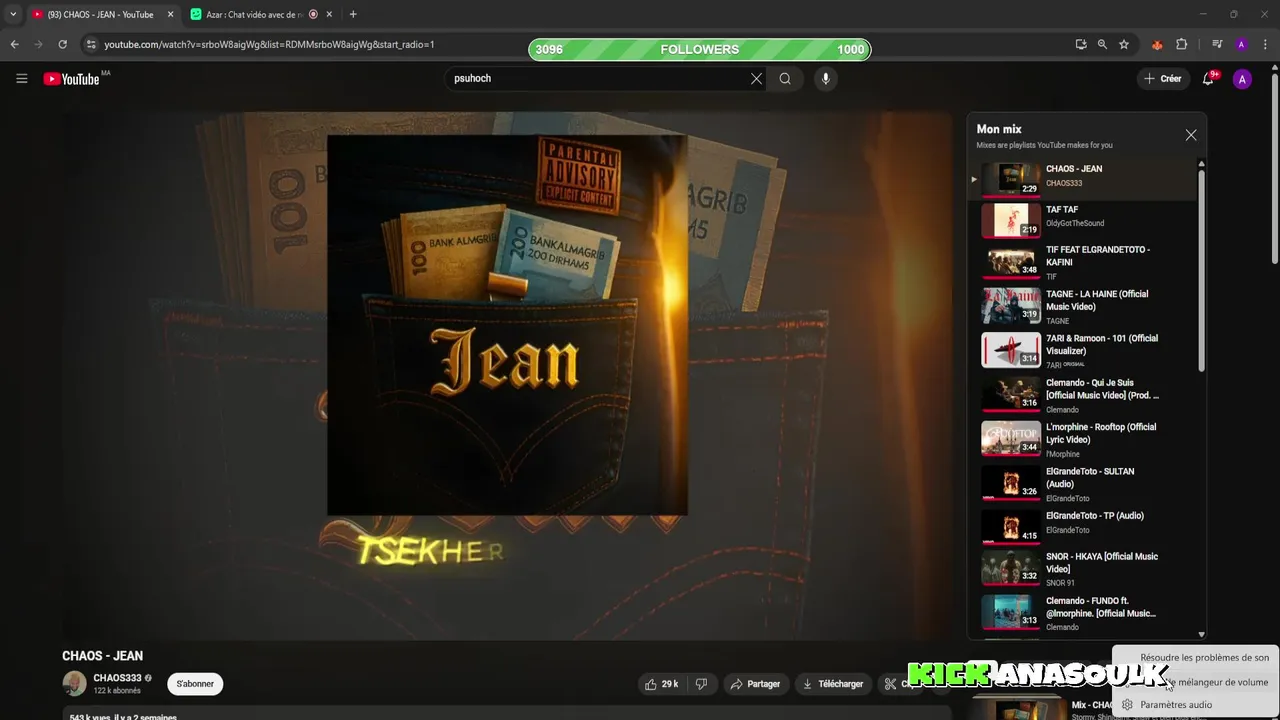This screenshot has height=720, width=1280.
Task: Open browser extensions puzzle icon
Action: [x=1181, y=44]
